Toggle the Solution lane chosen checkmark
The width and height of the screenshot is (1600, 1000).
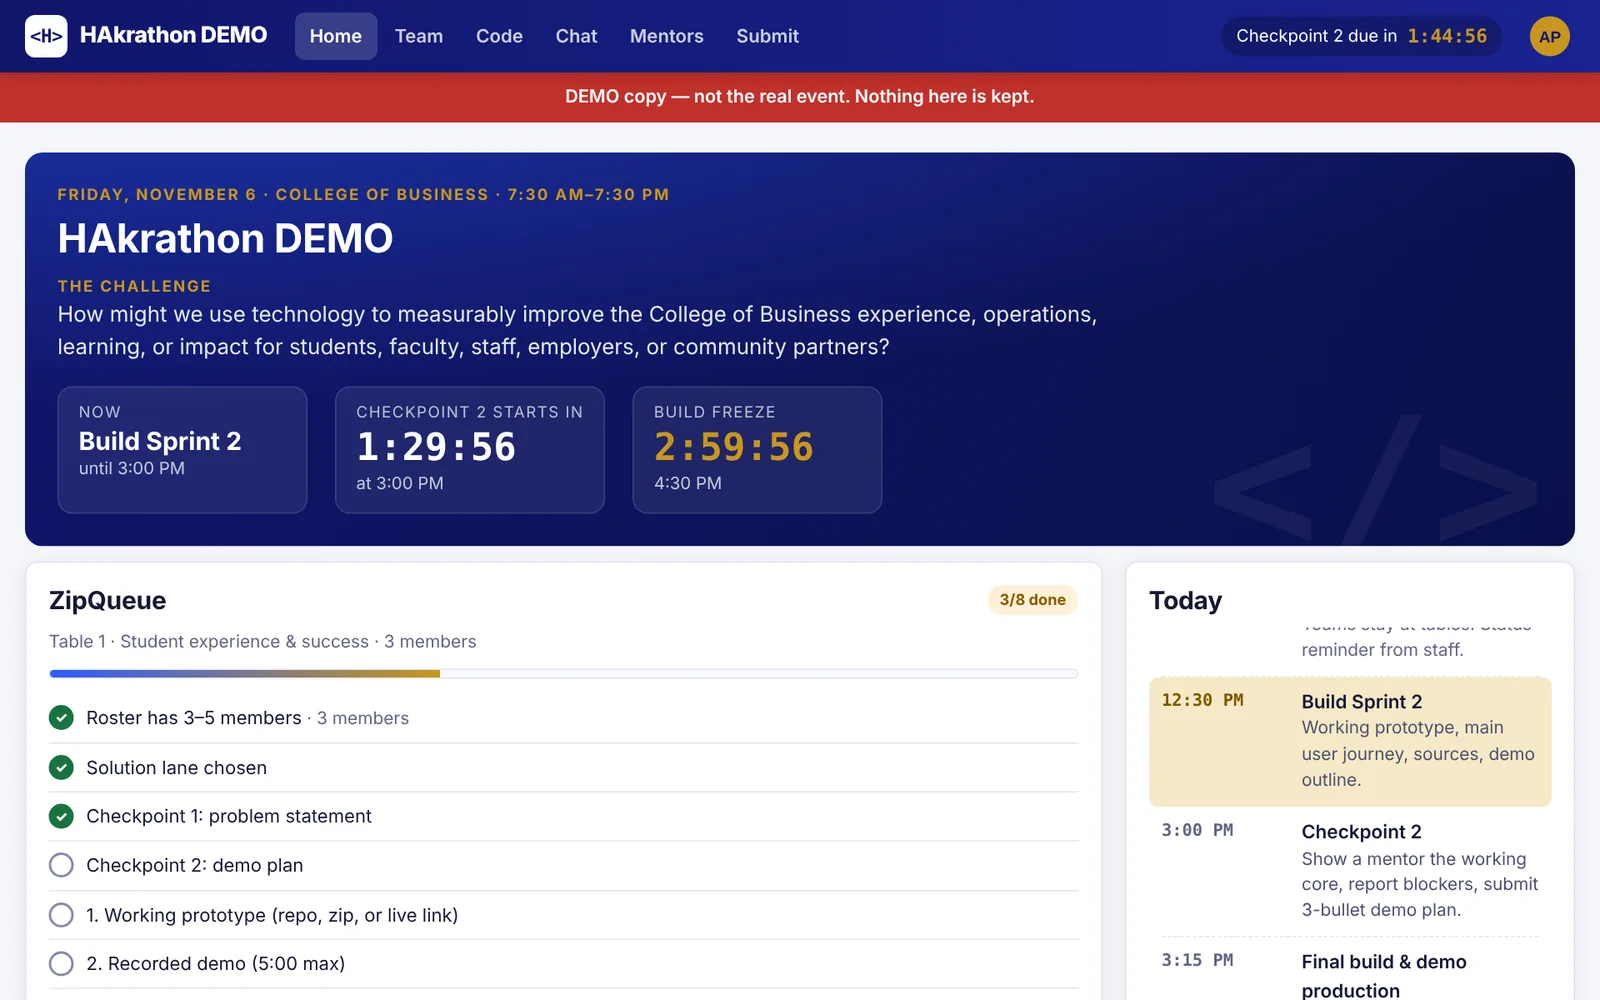click(x=61, y=767)
